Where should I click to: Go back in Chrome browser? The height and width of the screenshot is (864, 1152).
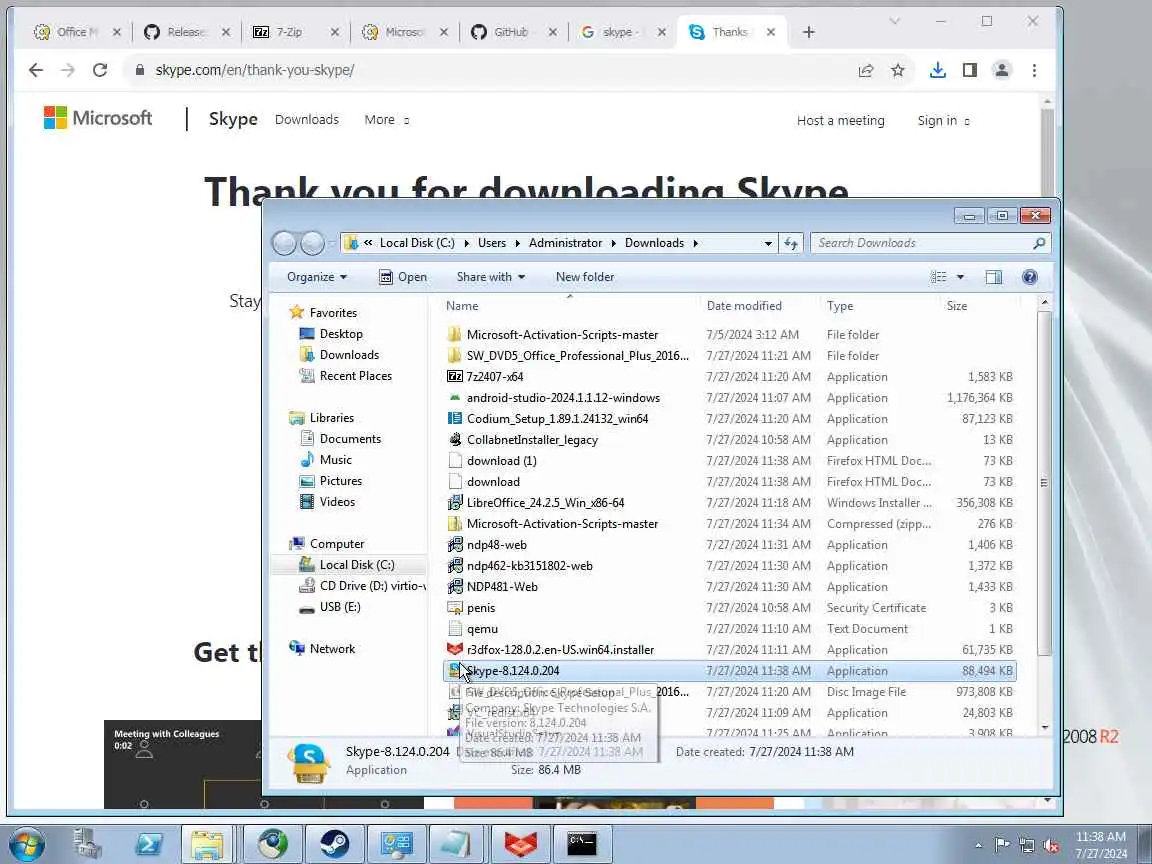tap(35, 71)
